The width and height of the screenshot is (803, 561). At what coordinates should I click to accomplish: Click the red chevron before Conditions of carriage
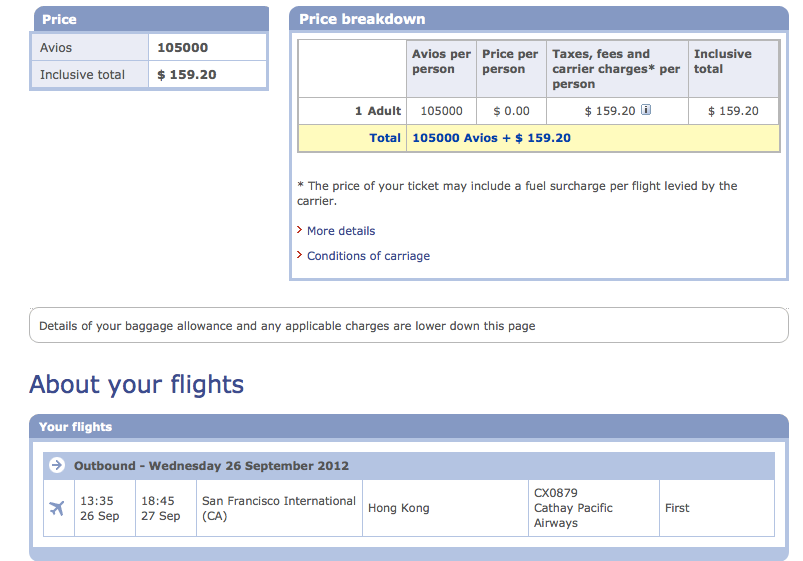point(300,255)
